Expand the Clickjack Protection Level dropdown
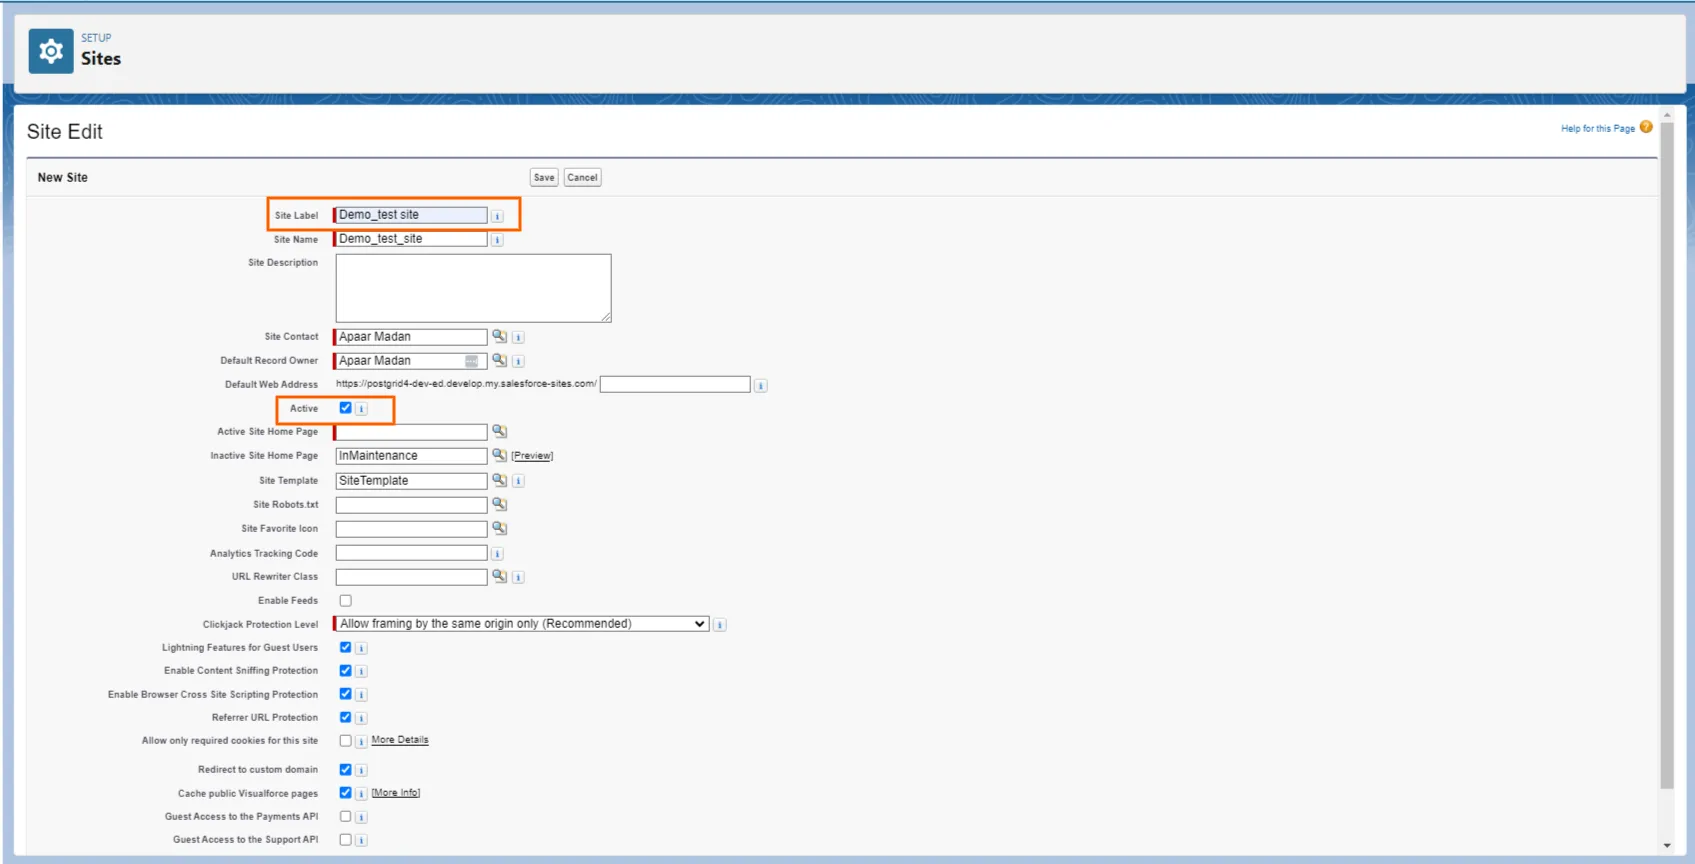The image size is (1695, 864). click(522, 624)
